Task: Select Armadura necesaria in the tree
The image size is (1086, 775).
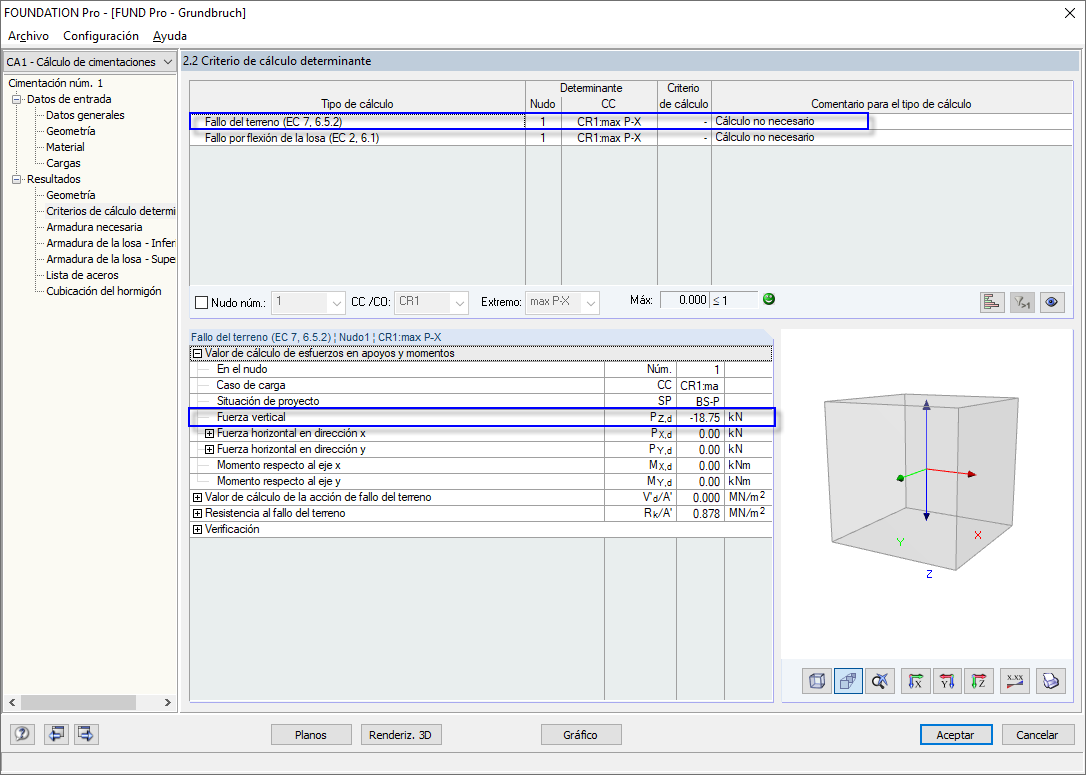Action: point(94,227)
